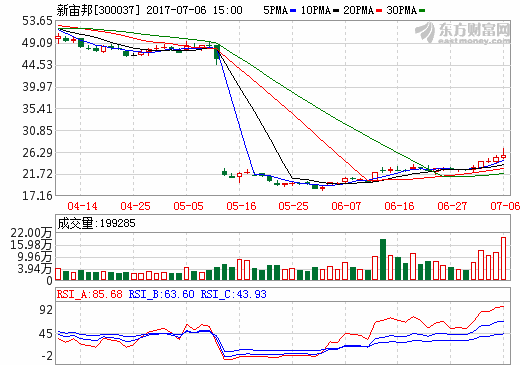Click the 06-27 date label
Image resolution: width=520 pixels, height=365 pixels.
[452, 206]
